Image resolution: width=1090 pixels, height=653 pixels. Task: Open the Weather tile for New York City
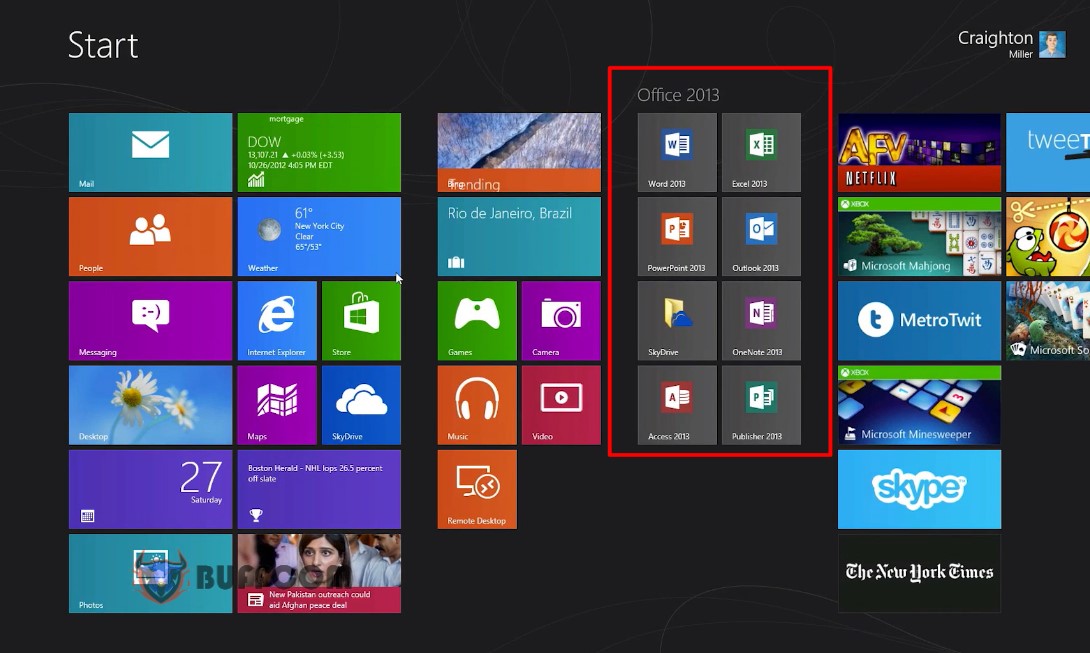point(319,236)
